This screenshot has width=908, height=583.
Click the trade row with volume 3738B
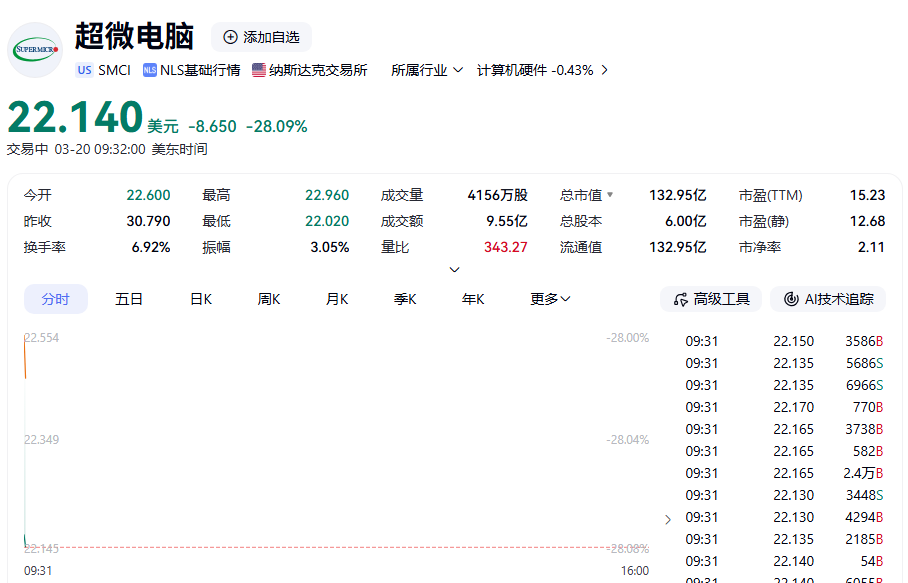pyautogui.click(x=784, y=429)
